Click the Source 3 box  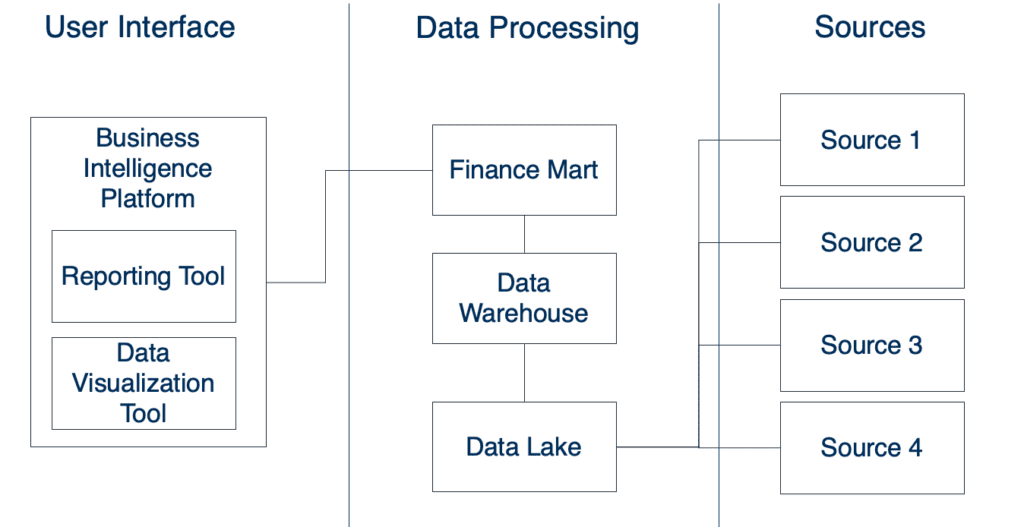872,345
